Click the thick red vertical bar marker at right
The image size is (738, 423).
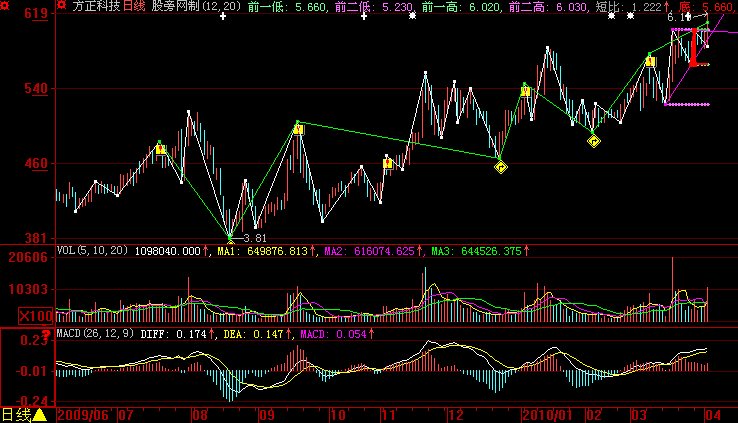[x=694, y=47]
